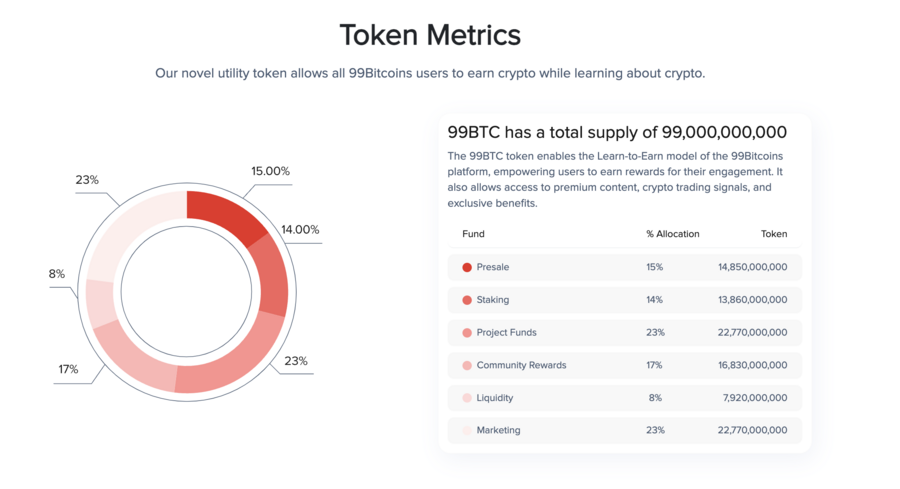Click the Staking color dot

coord(467,300)
